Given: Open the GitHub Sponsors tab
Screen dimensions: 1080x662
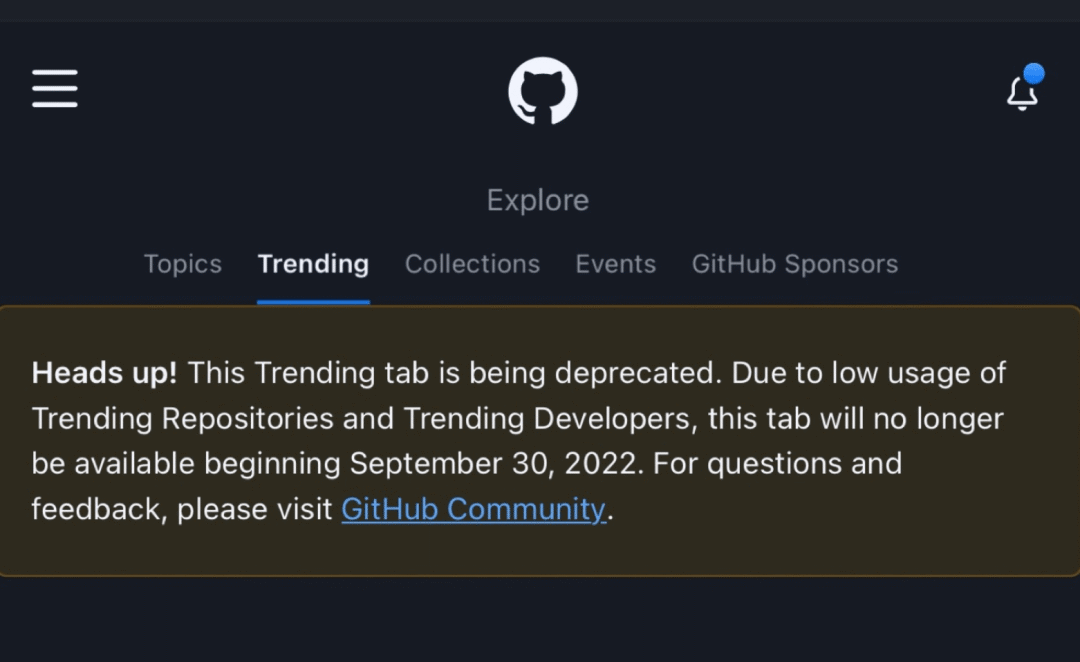Looking at the screenshot, I should coord(795,264).
